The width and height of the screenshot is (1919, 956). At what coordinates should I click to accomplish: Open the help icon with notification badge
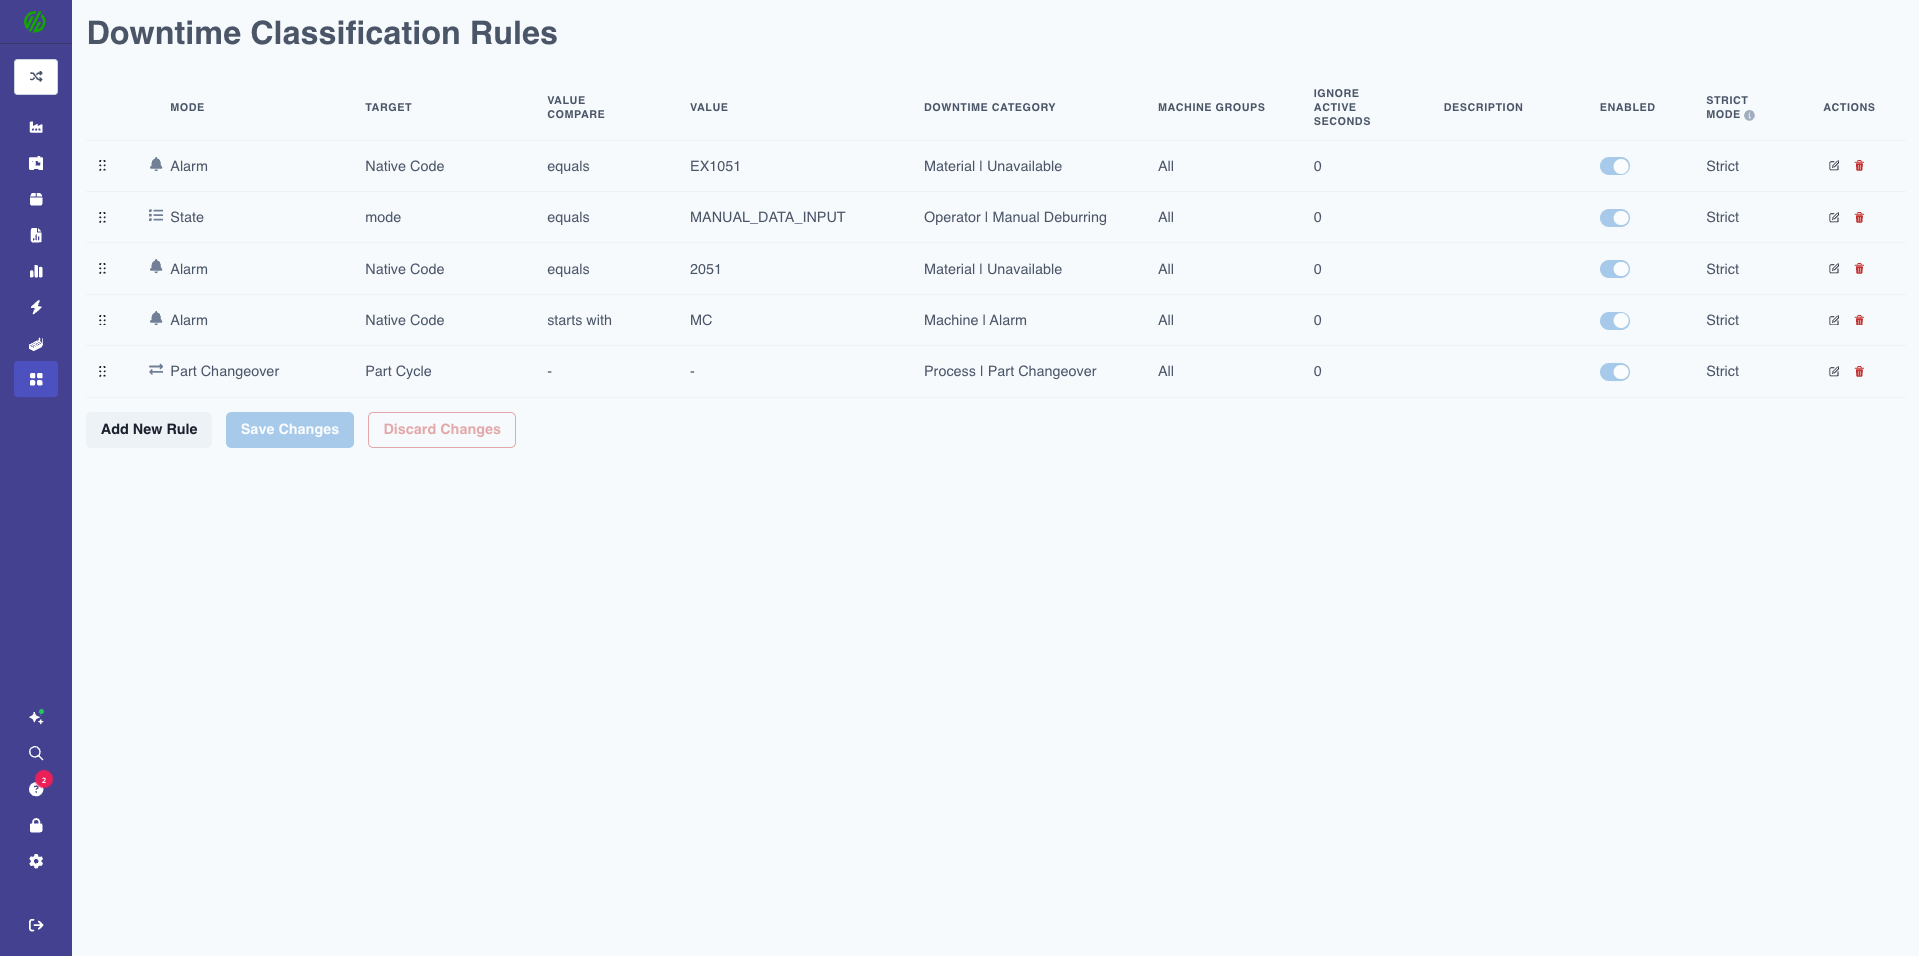click(x=36, y=789)
